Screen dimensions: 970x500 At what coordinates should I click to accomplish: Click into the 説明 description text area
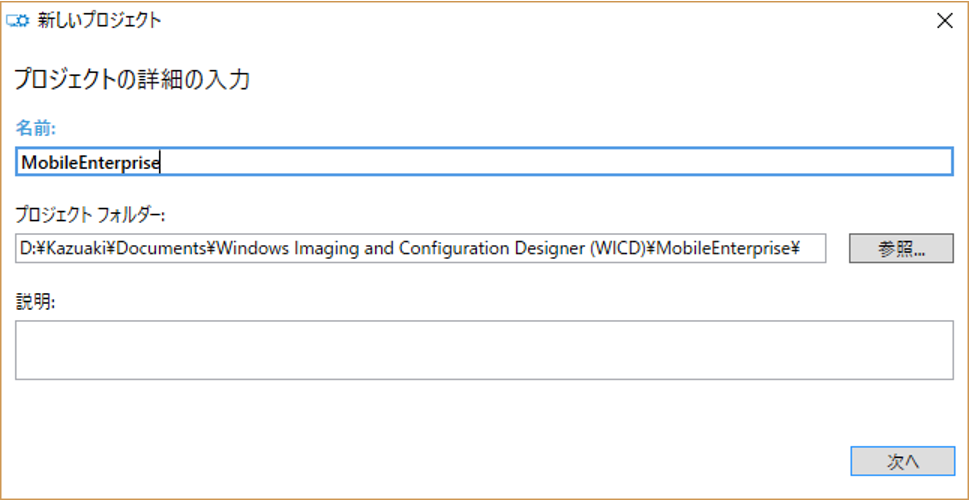(x=484, y=350)
